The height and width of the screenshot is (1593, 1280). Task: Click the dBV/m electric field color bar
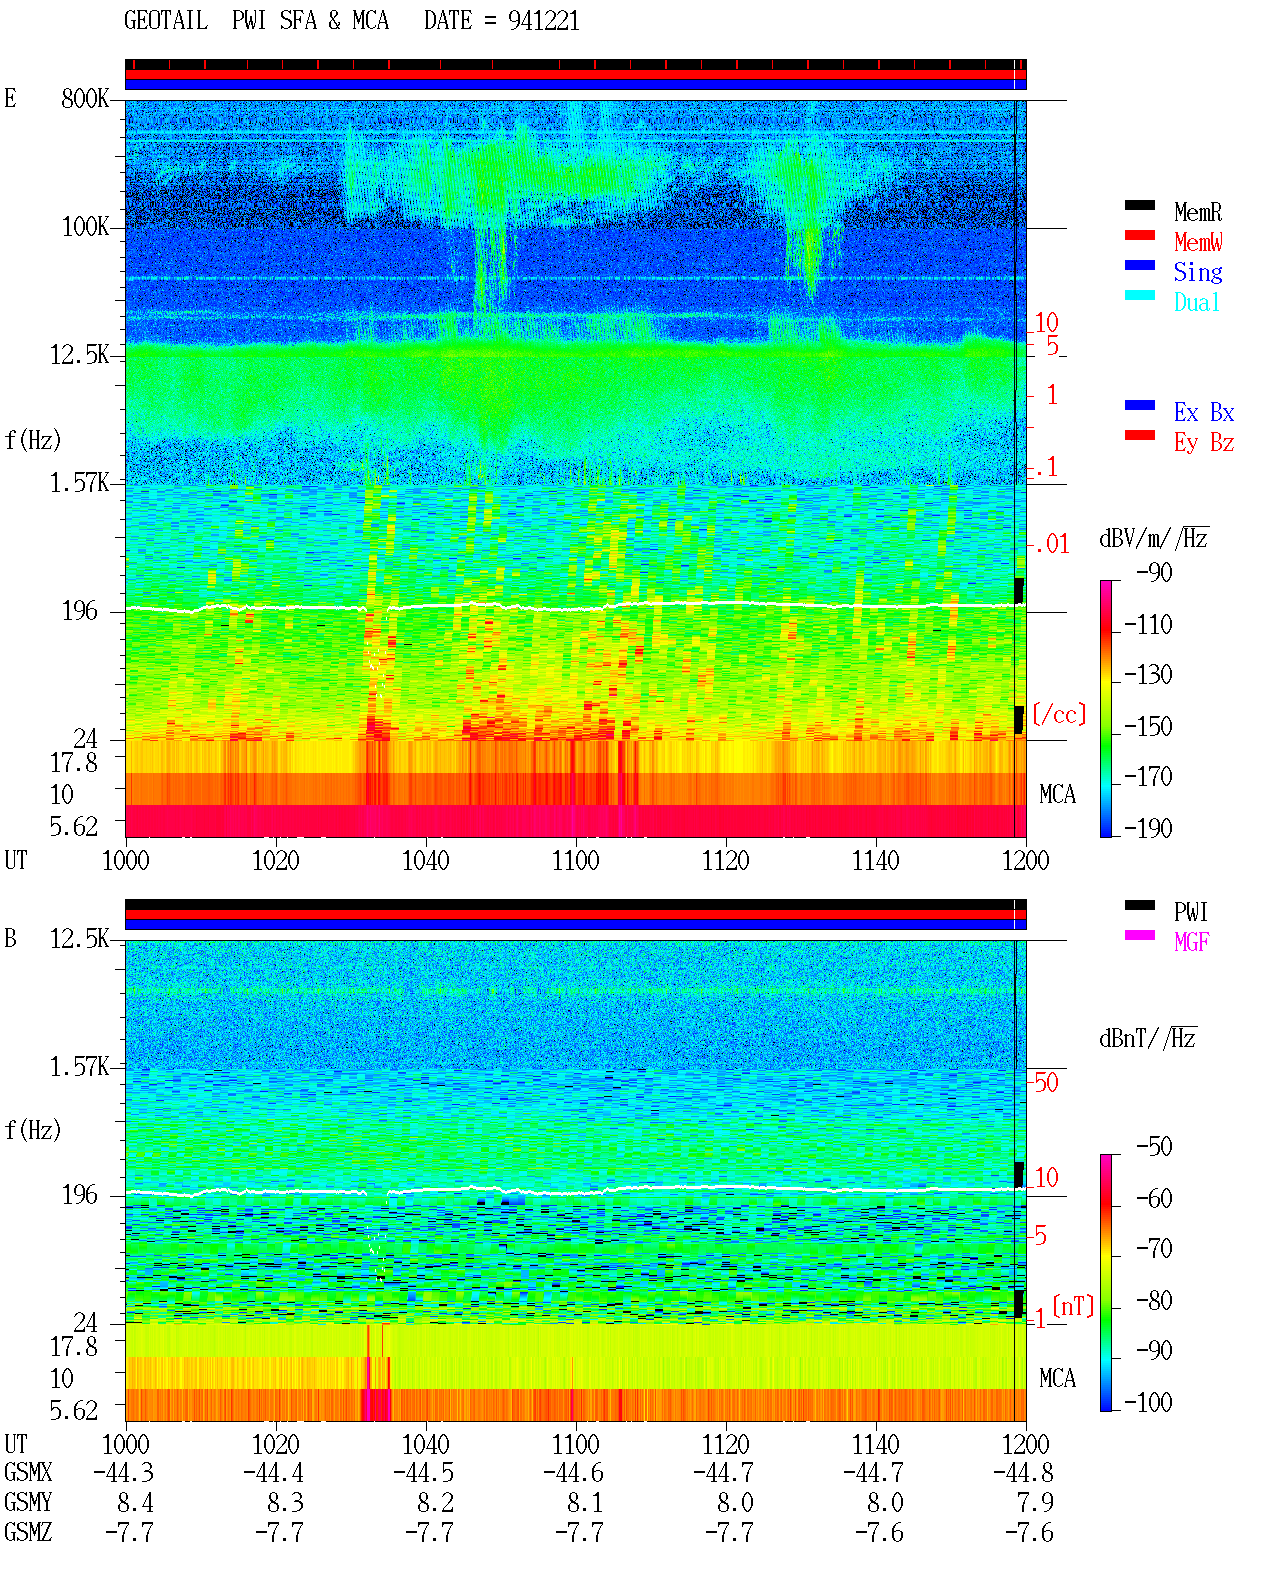point(1106,708)
